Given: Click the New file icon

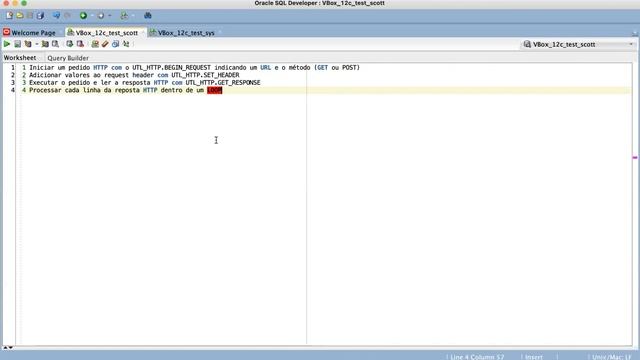Looking at the screenshot, I should [x=9, y=16].
